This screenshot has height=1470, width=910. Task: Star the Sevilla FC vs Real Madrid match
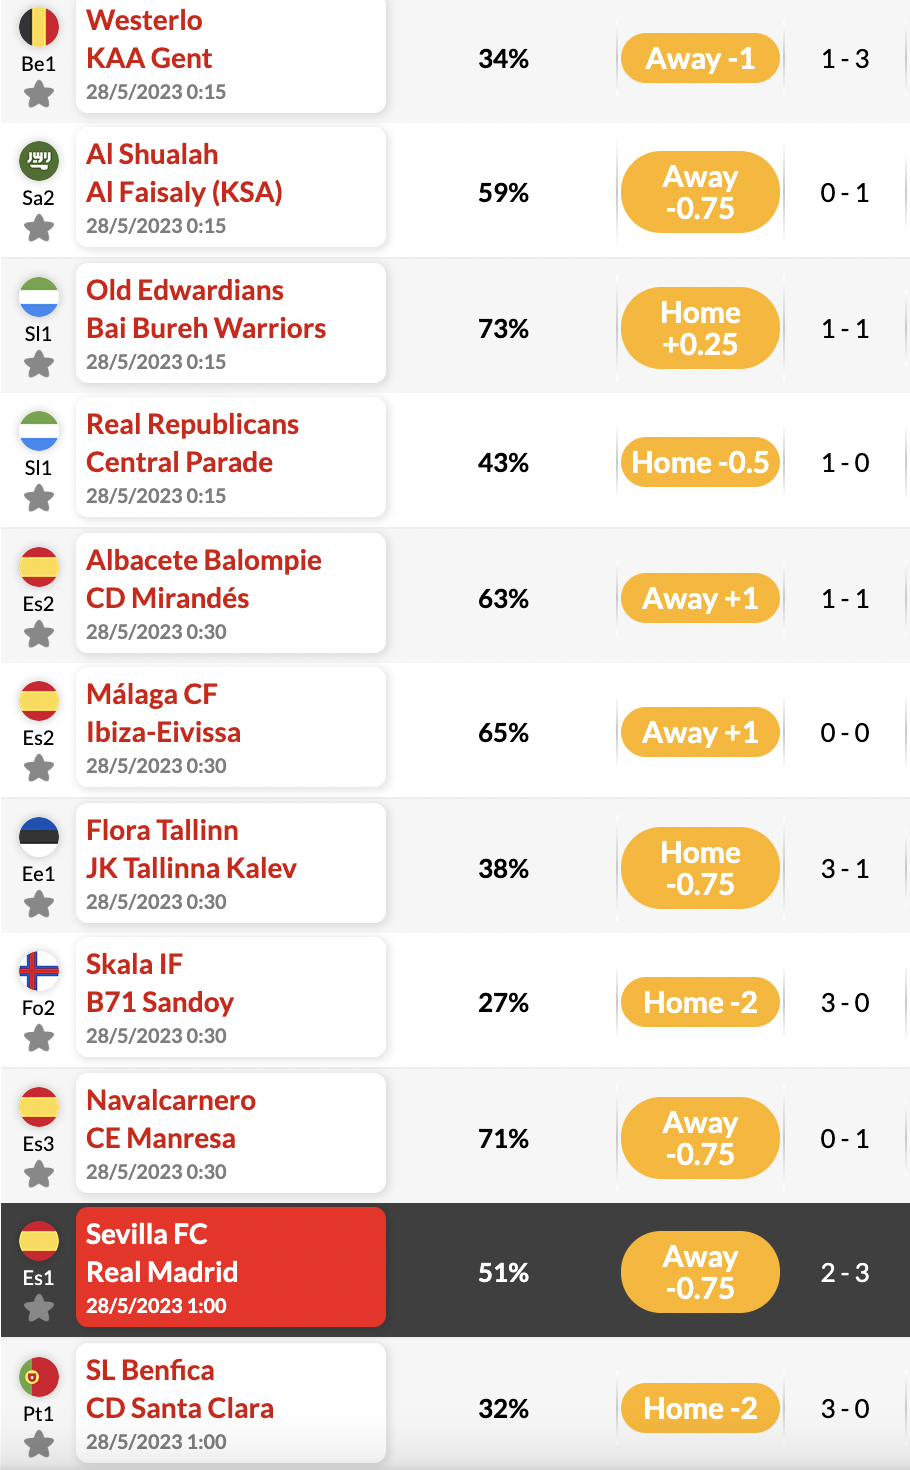(39, 1308)
